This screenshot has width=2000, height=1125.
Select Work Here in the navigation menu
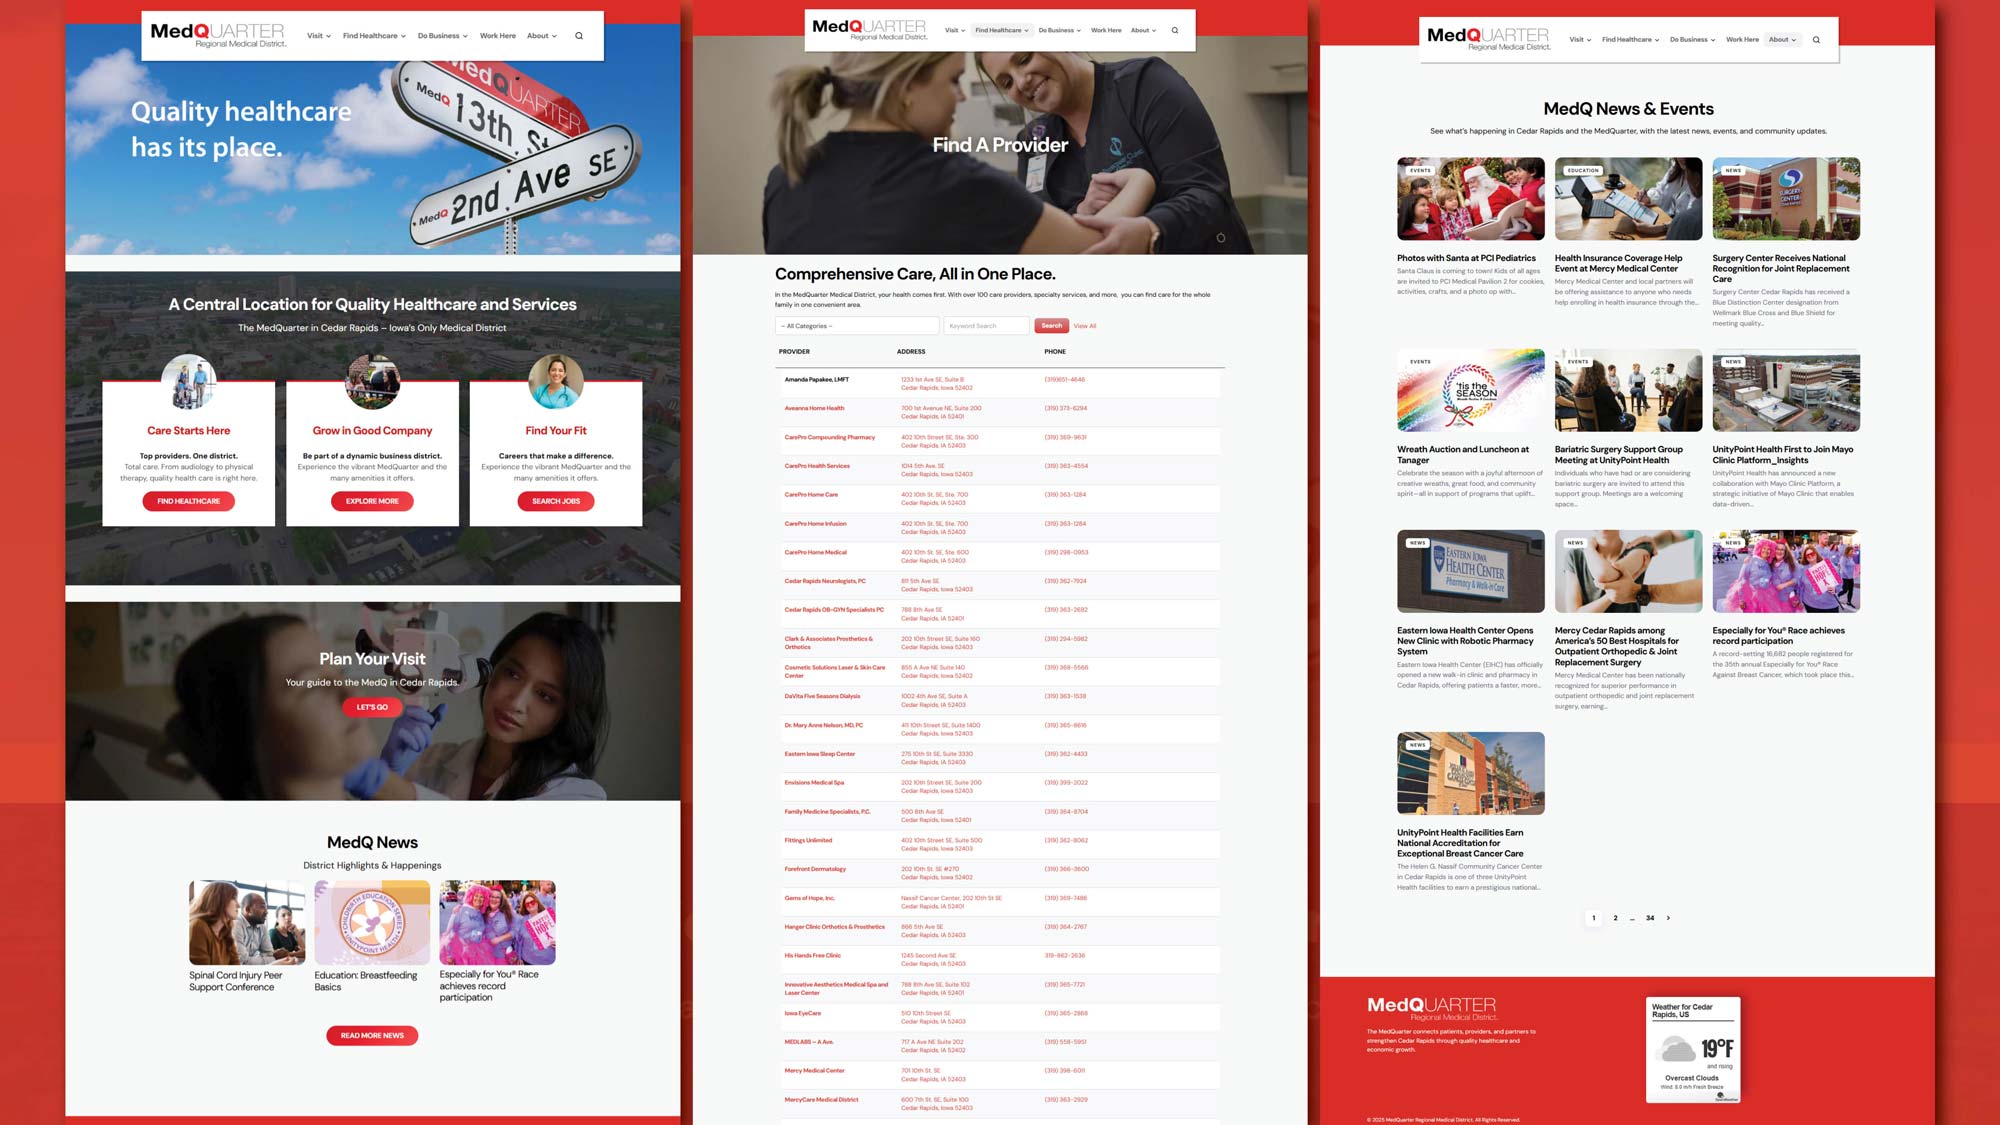[497, 35]
